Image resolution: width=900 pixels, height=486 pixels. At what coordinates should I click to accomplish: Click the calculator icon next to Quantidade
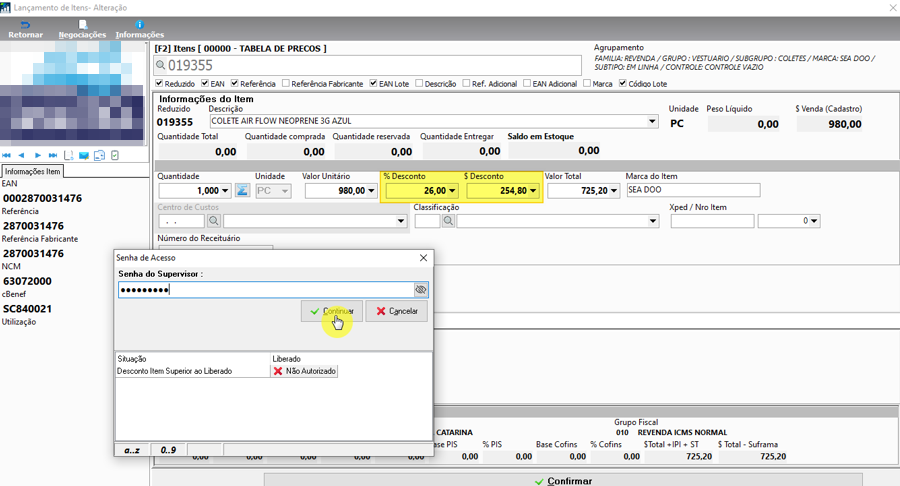click(242, 190)
